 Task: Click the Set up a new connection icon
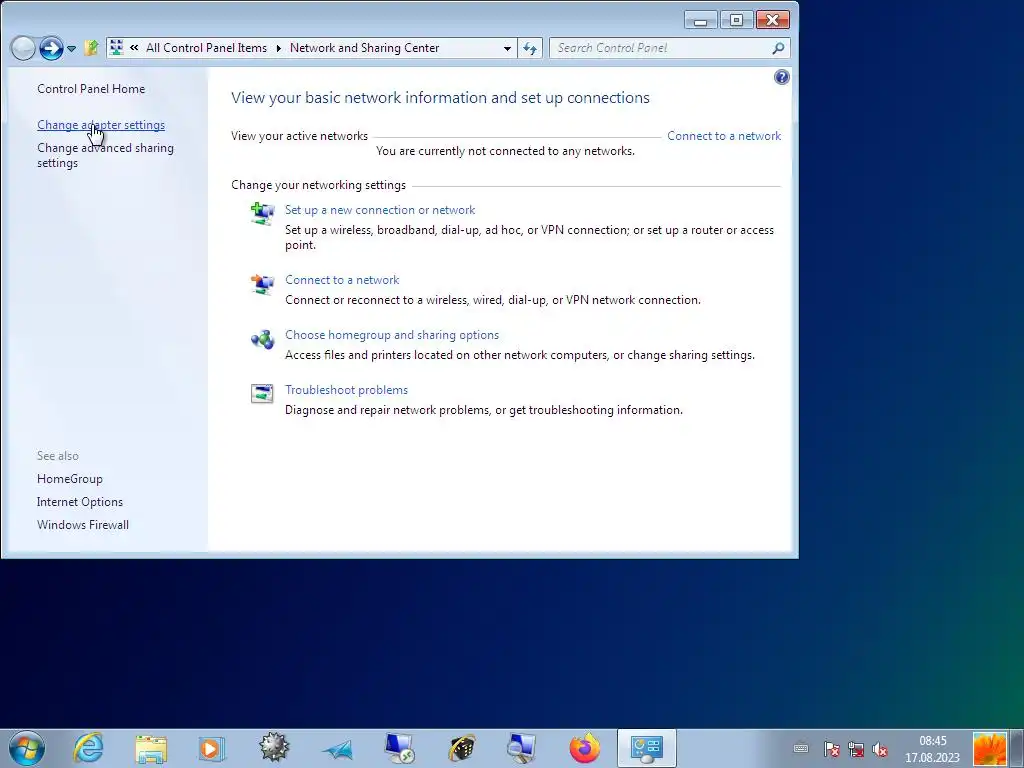point(263,213)
